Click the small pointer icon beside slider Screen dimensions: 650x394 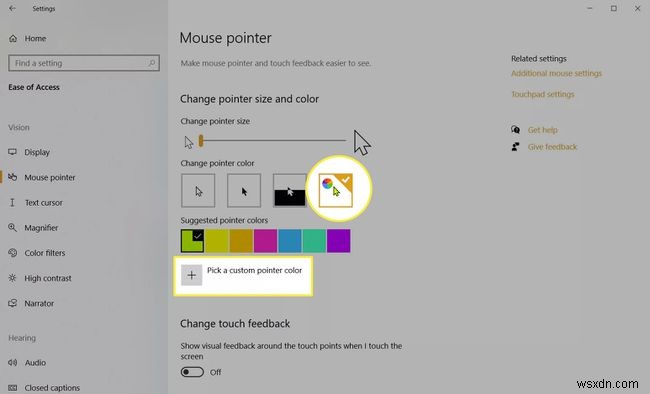(x=189, y=143)
